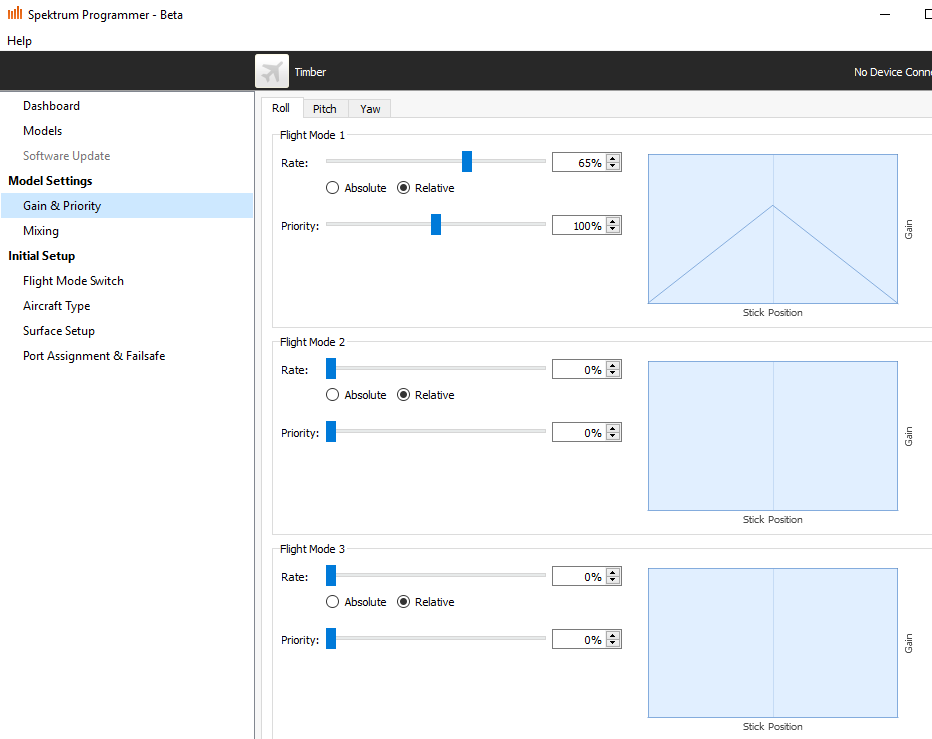The width and height of the screenshot is (932, 739).
Task: Open Flight Mode Switch setup
Action: coord(73,281)
